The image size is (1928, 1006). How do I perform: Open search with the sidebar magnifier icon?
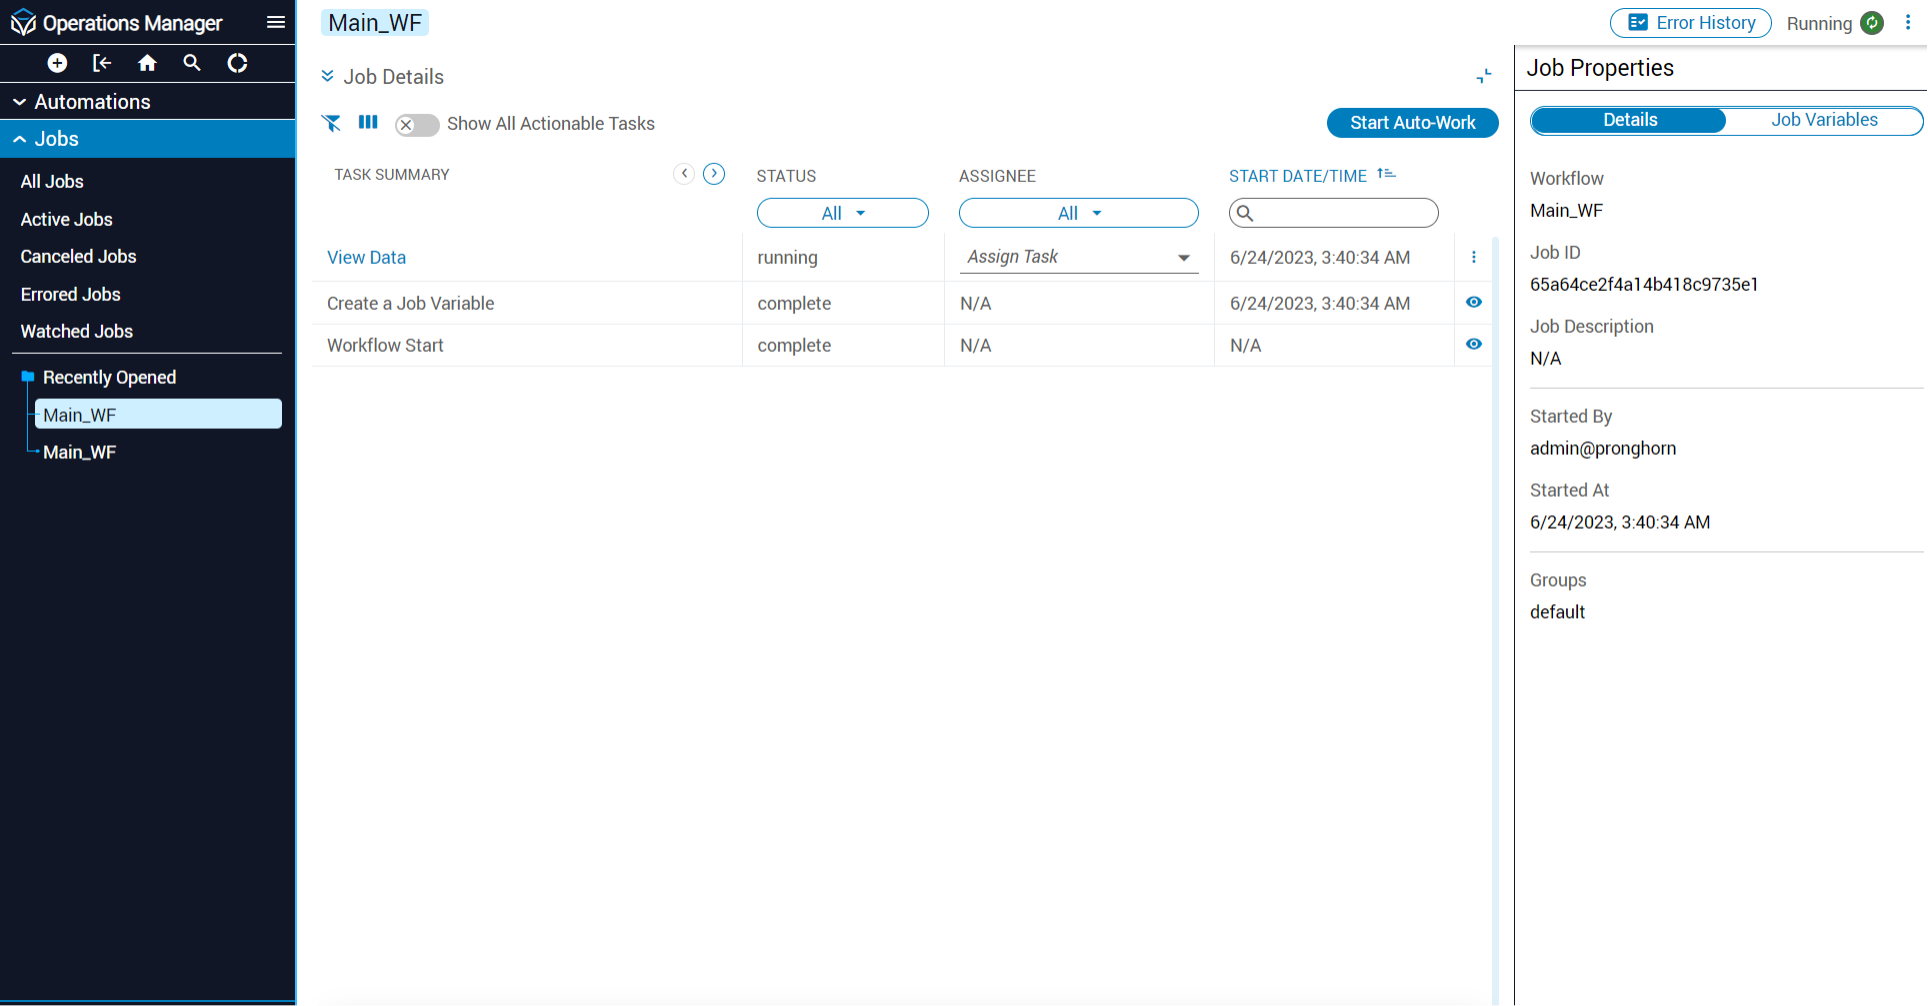(x=192, y=63)
